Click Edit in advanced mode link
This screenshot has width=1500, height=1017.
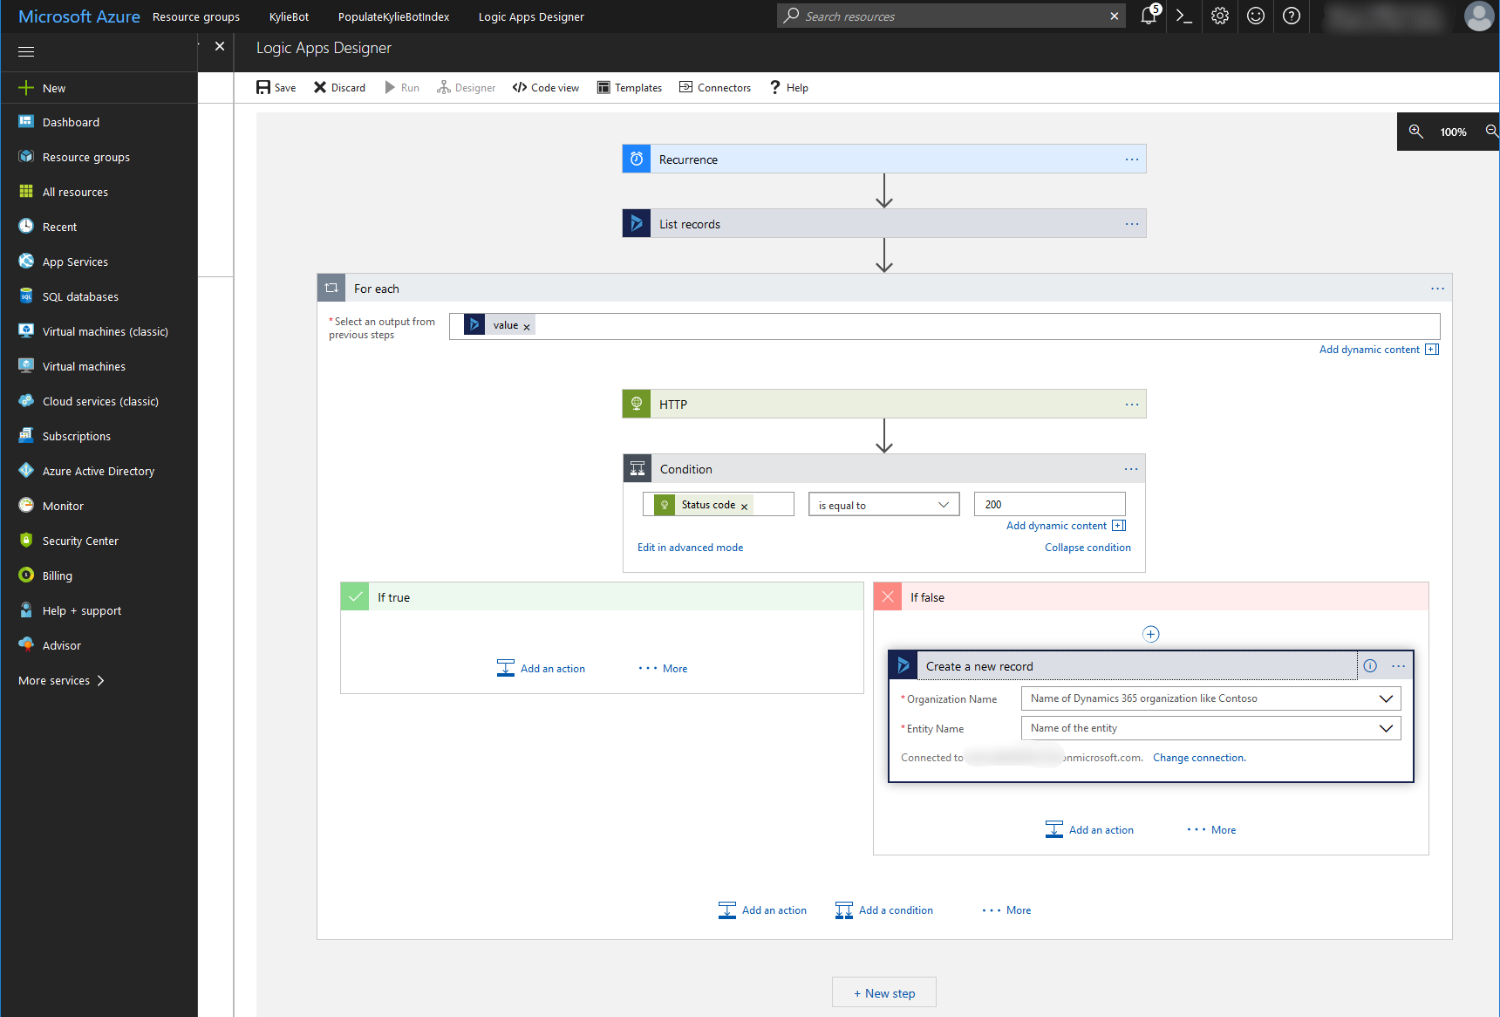point(690,548)
